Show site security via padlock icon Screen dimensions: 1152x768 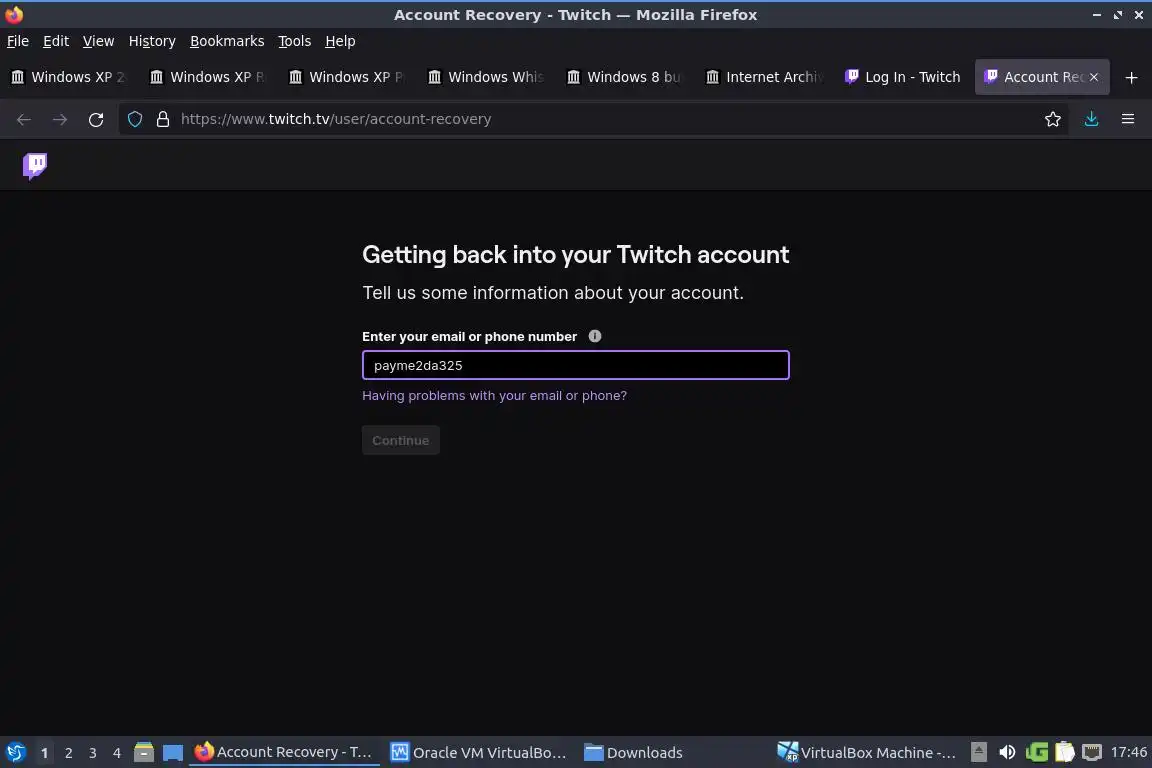point(163,119)
